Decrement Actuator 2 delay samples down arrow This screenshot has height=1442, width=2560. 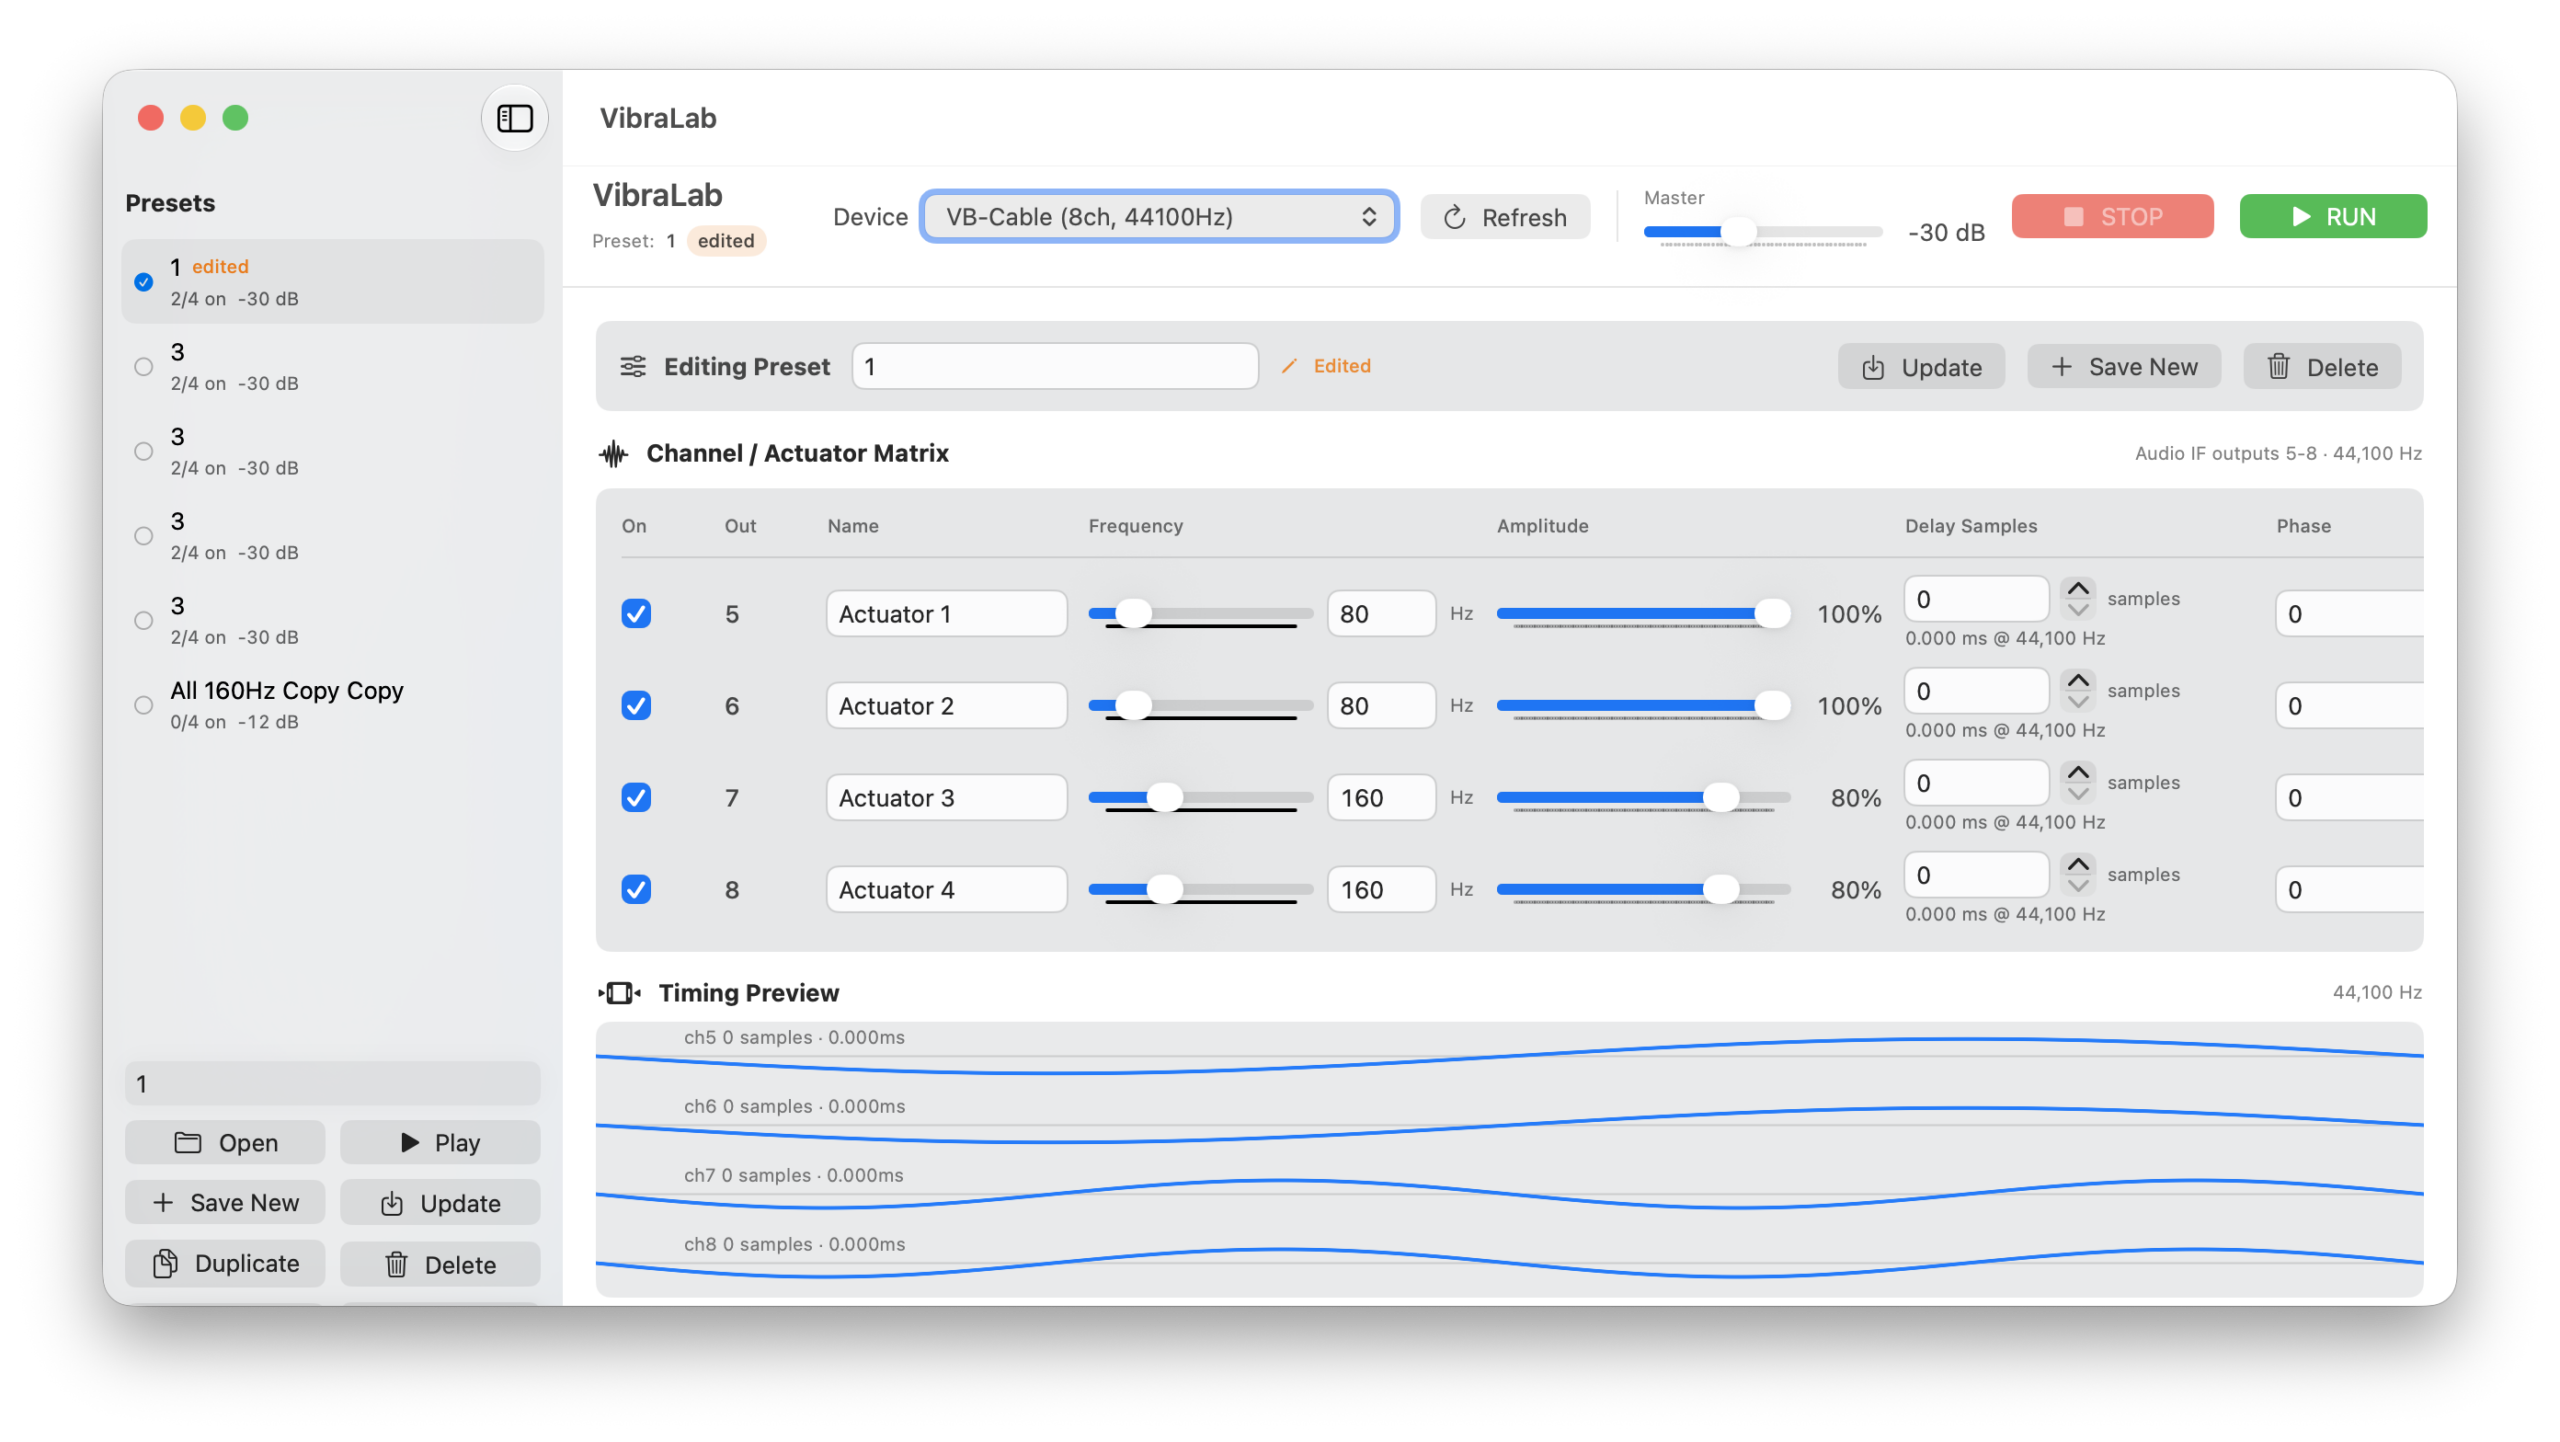pyautogui.click(x=2077, y=702)
